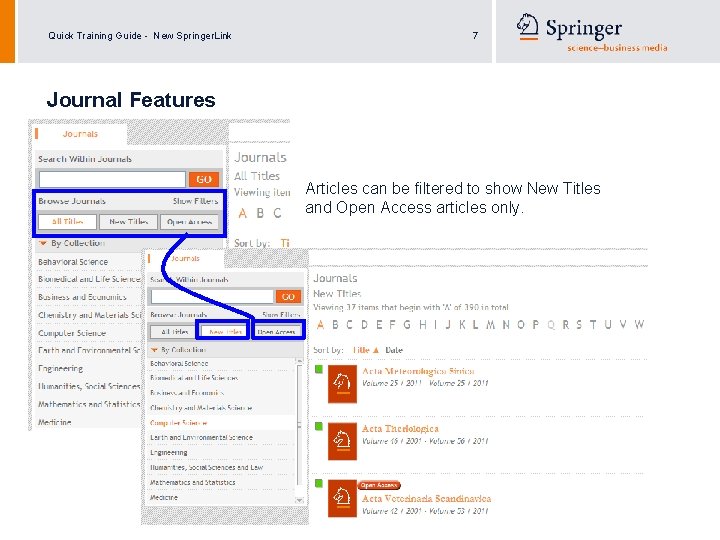
Task: Open Acta Veterinaria Scandinavica cover icon
Action: coord(342,499)
